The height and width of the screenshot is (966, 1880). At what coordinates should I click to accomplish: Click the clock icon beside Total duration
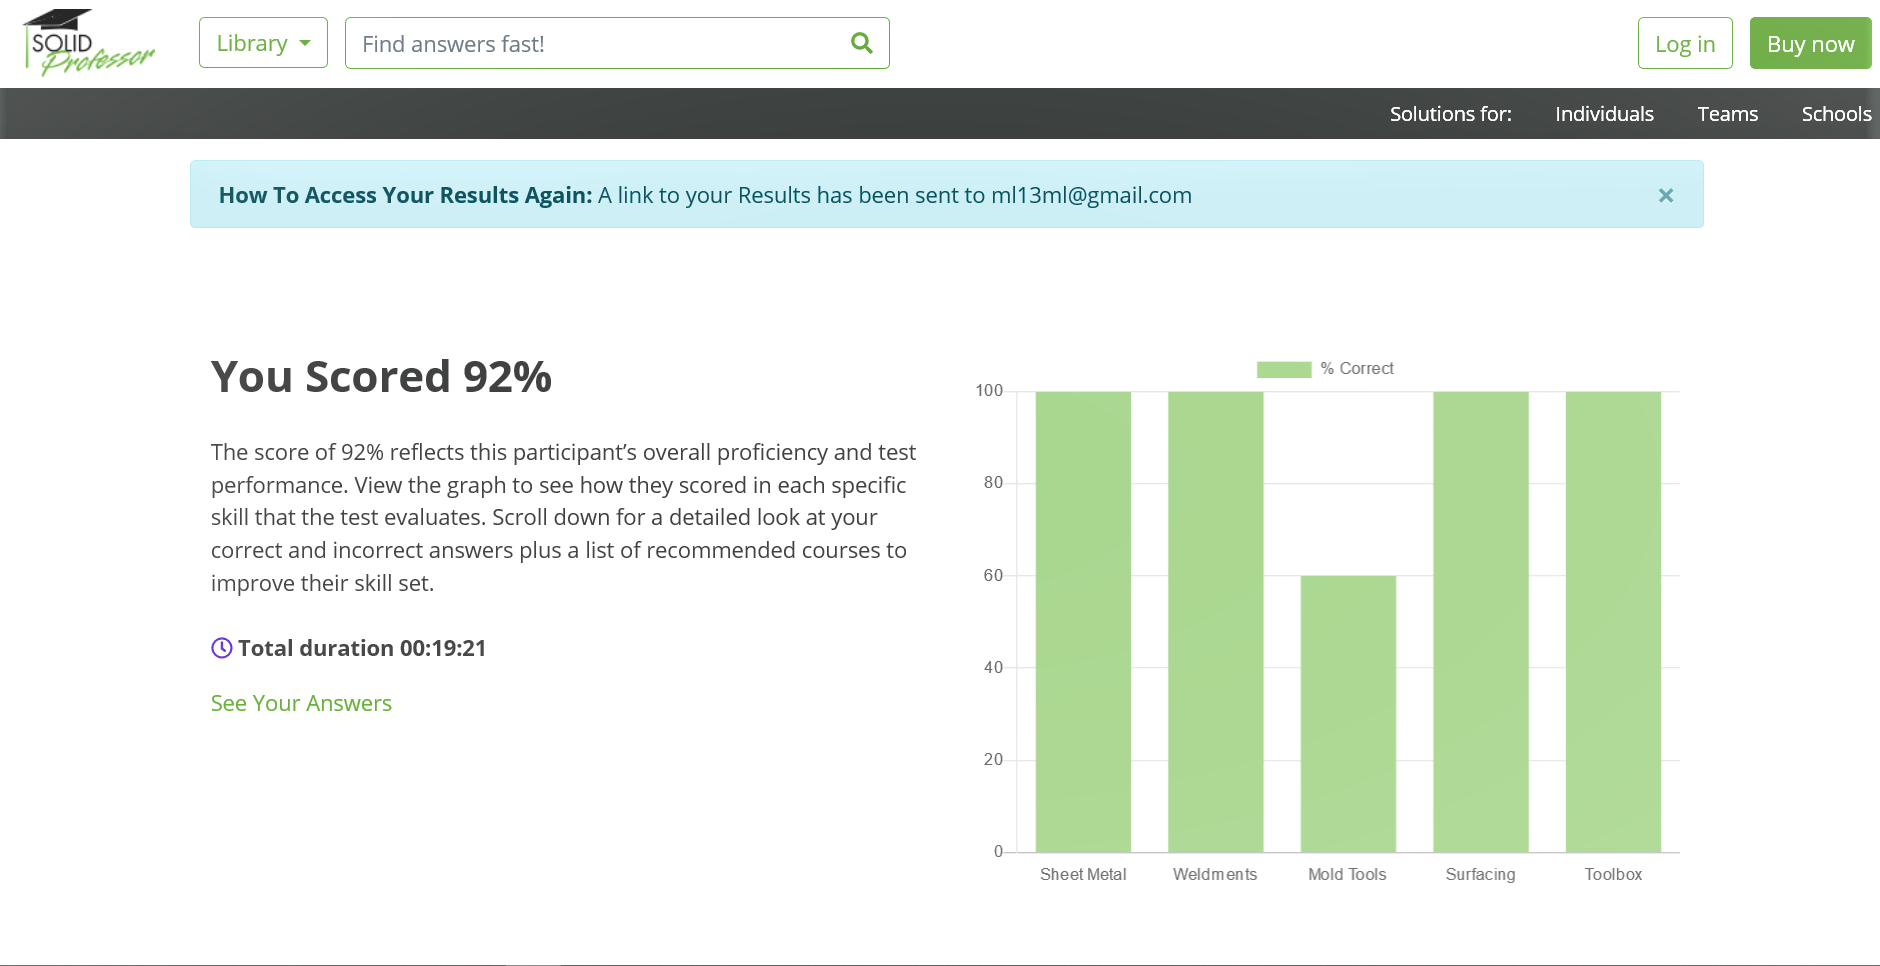pos(222,648)
